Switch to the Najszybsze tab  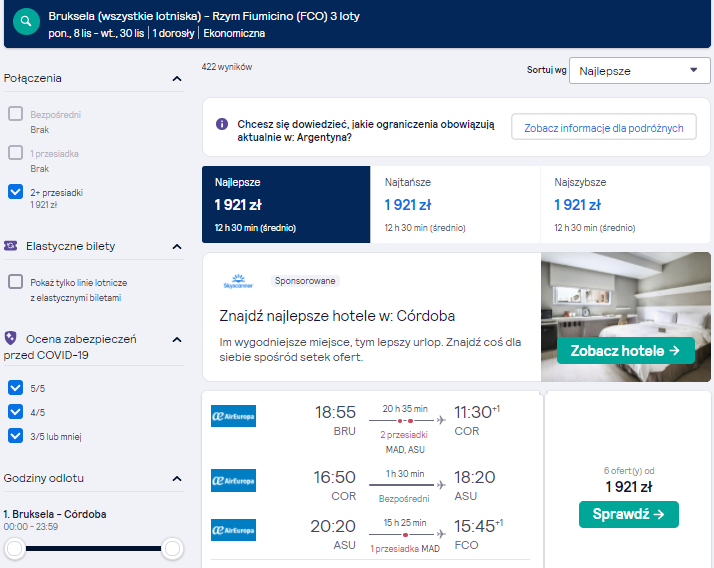[x=625, y=205]
